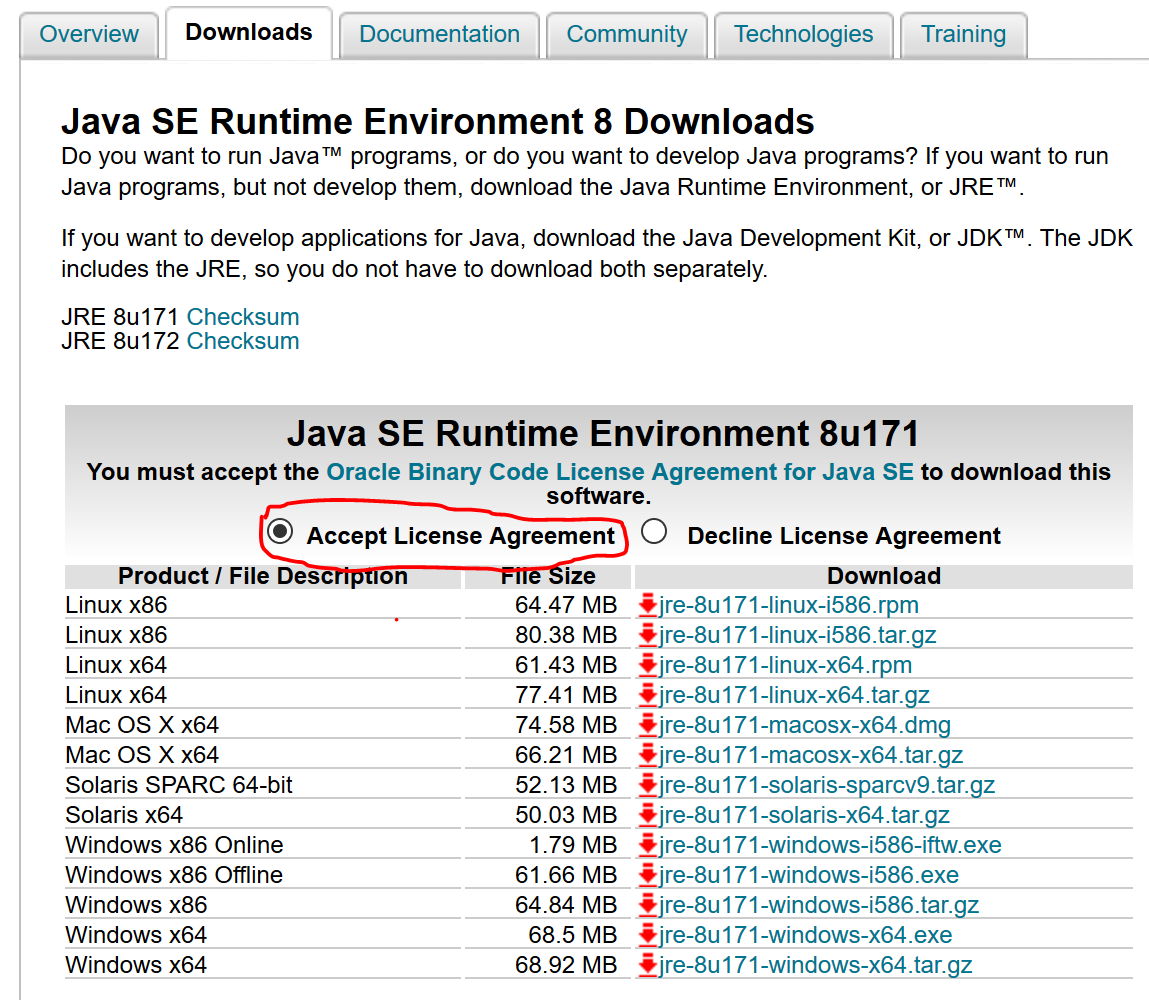
Task: Open the Technologies tab
Action: tap(803, 35)
